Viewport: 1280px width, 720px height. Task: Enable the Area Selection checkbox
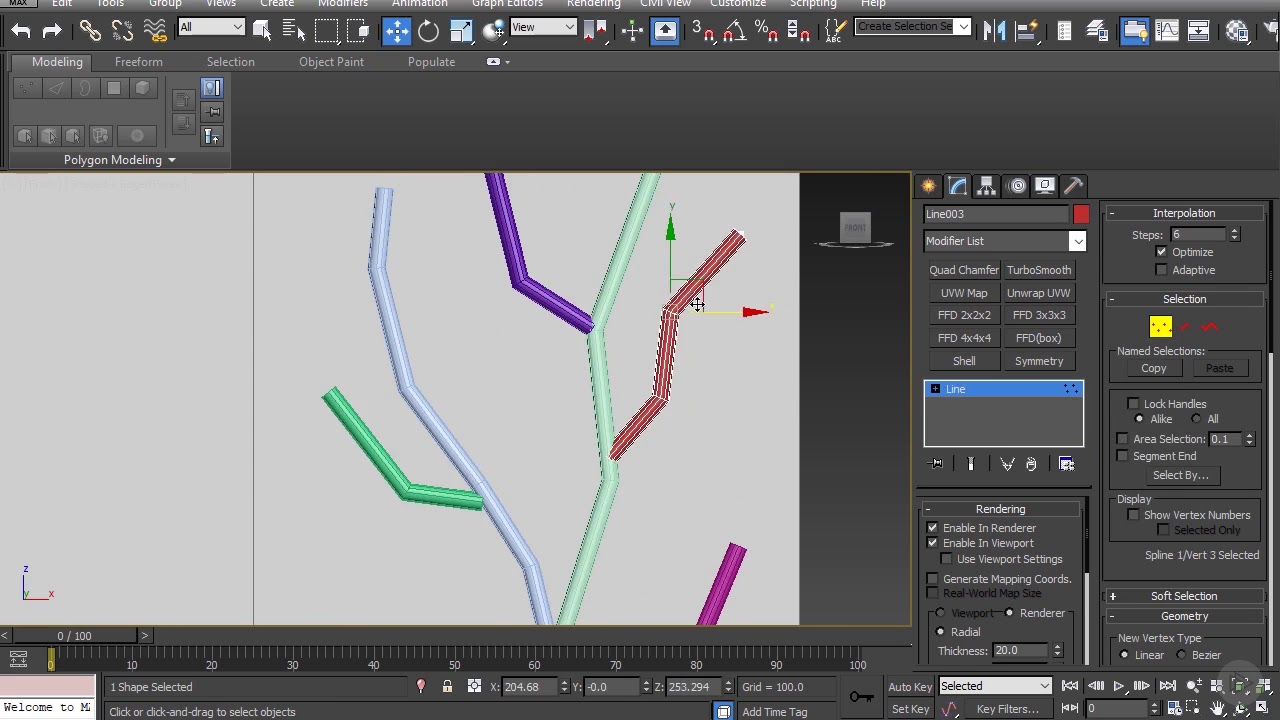[1123, 439]
